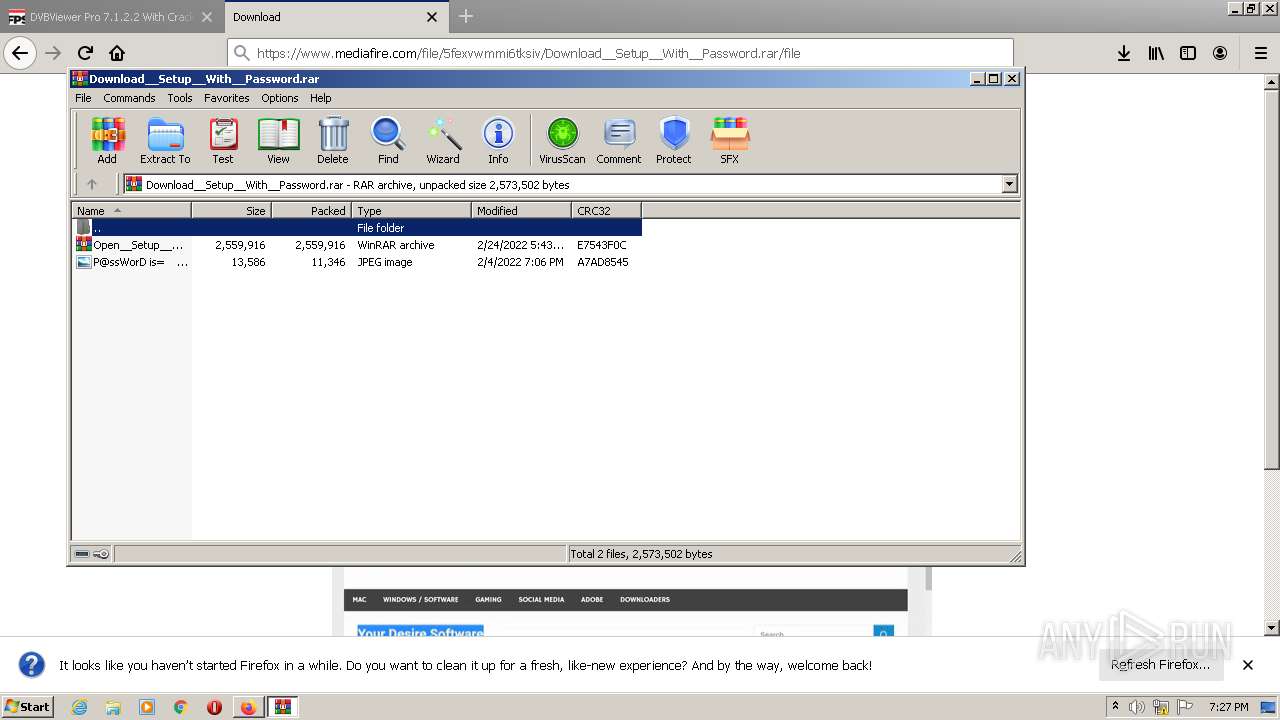Click WINDOWS / SOFTWARE nav link on webpage

420,600
